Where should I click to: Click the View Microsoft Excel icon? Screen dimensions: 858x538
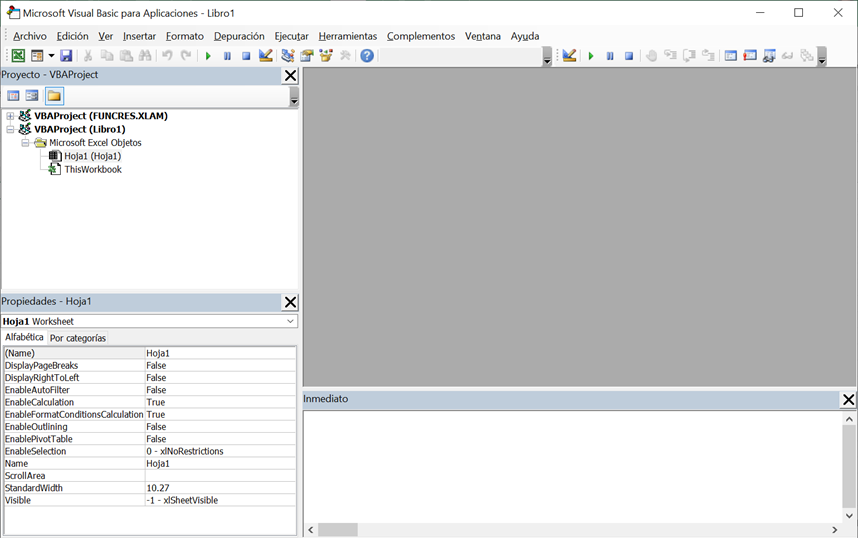pos(18,55)
